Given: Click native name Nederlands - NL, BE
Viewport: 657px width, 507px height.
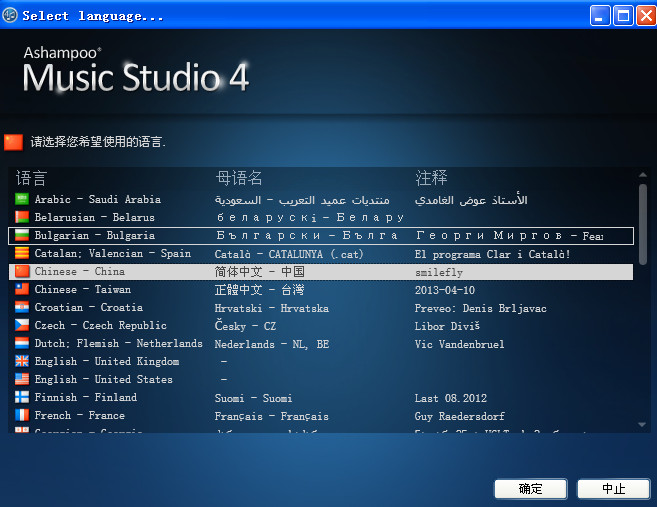Looking at the screenshot, I should pos(272,344).
